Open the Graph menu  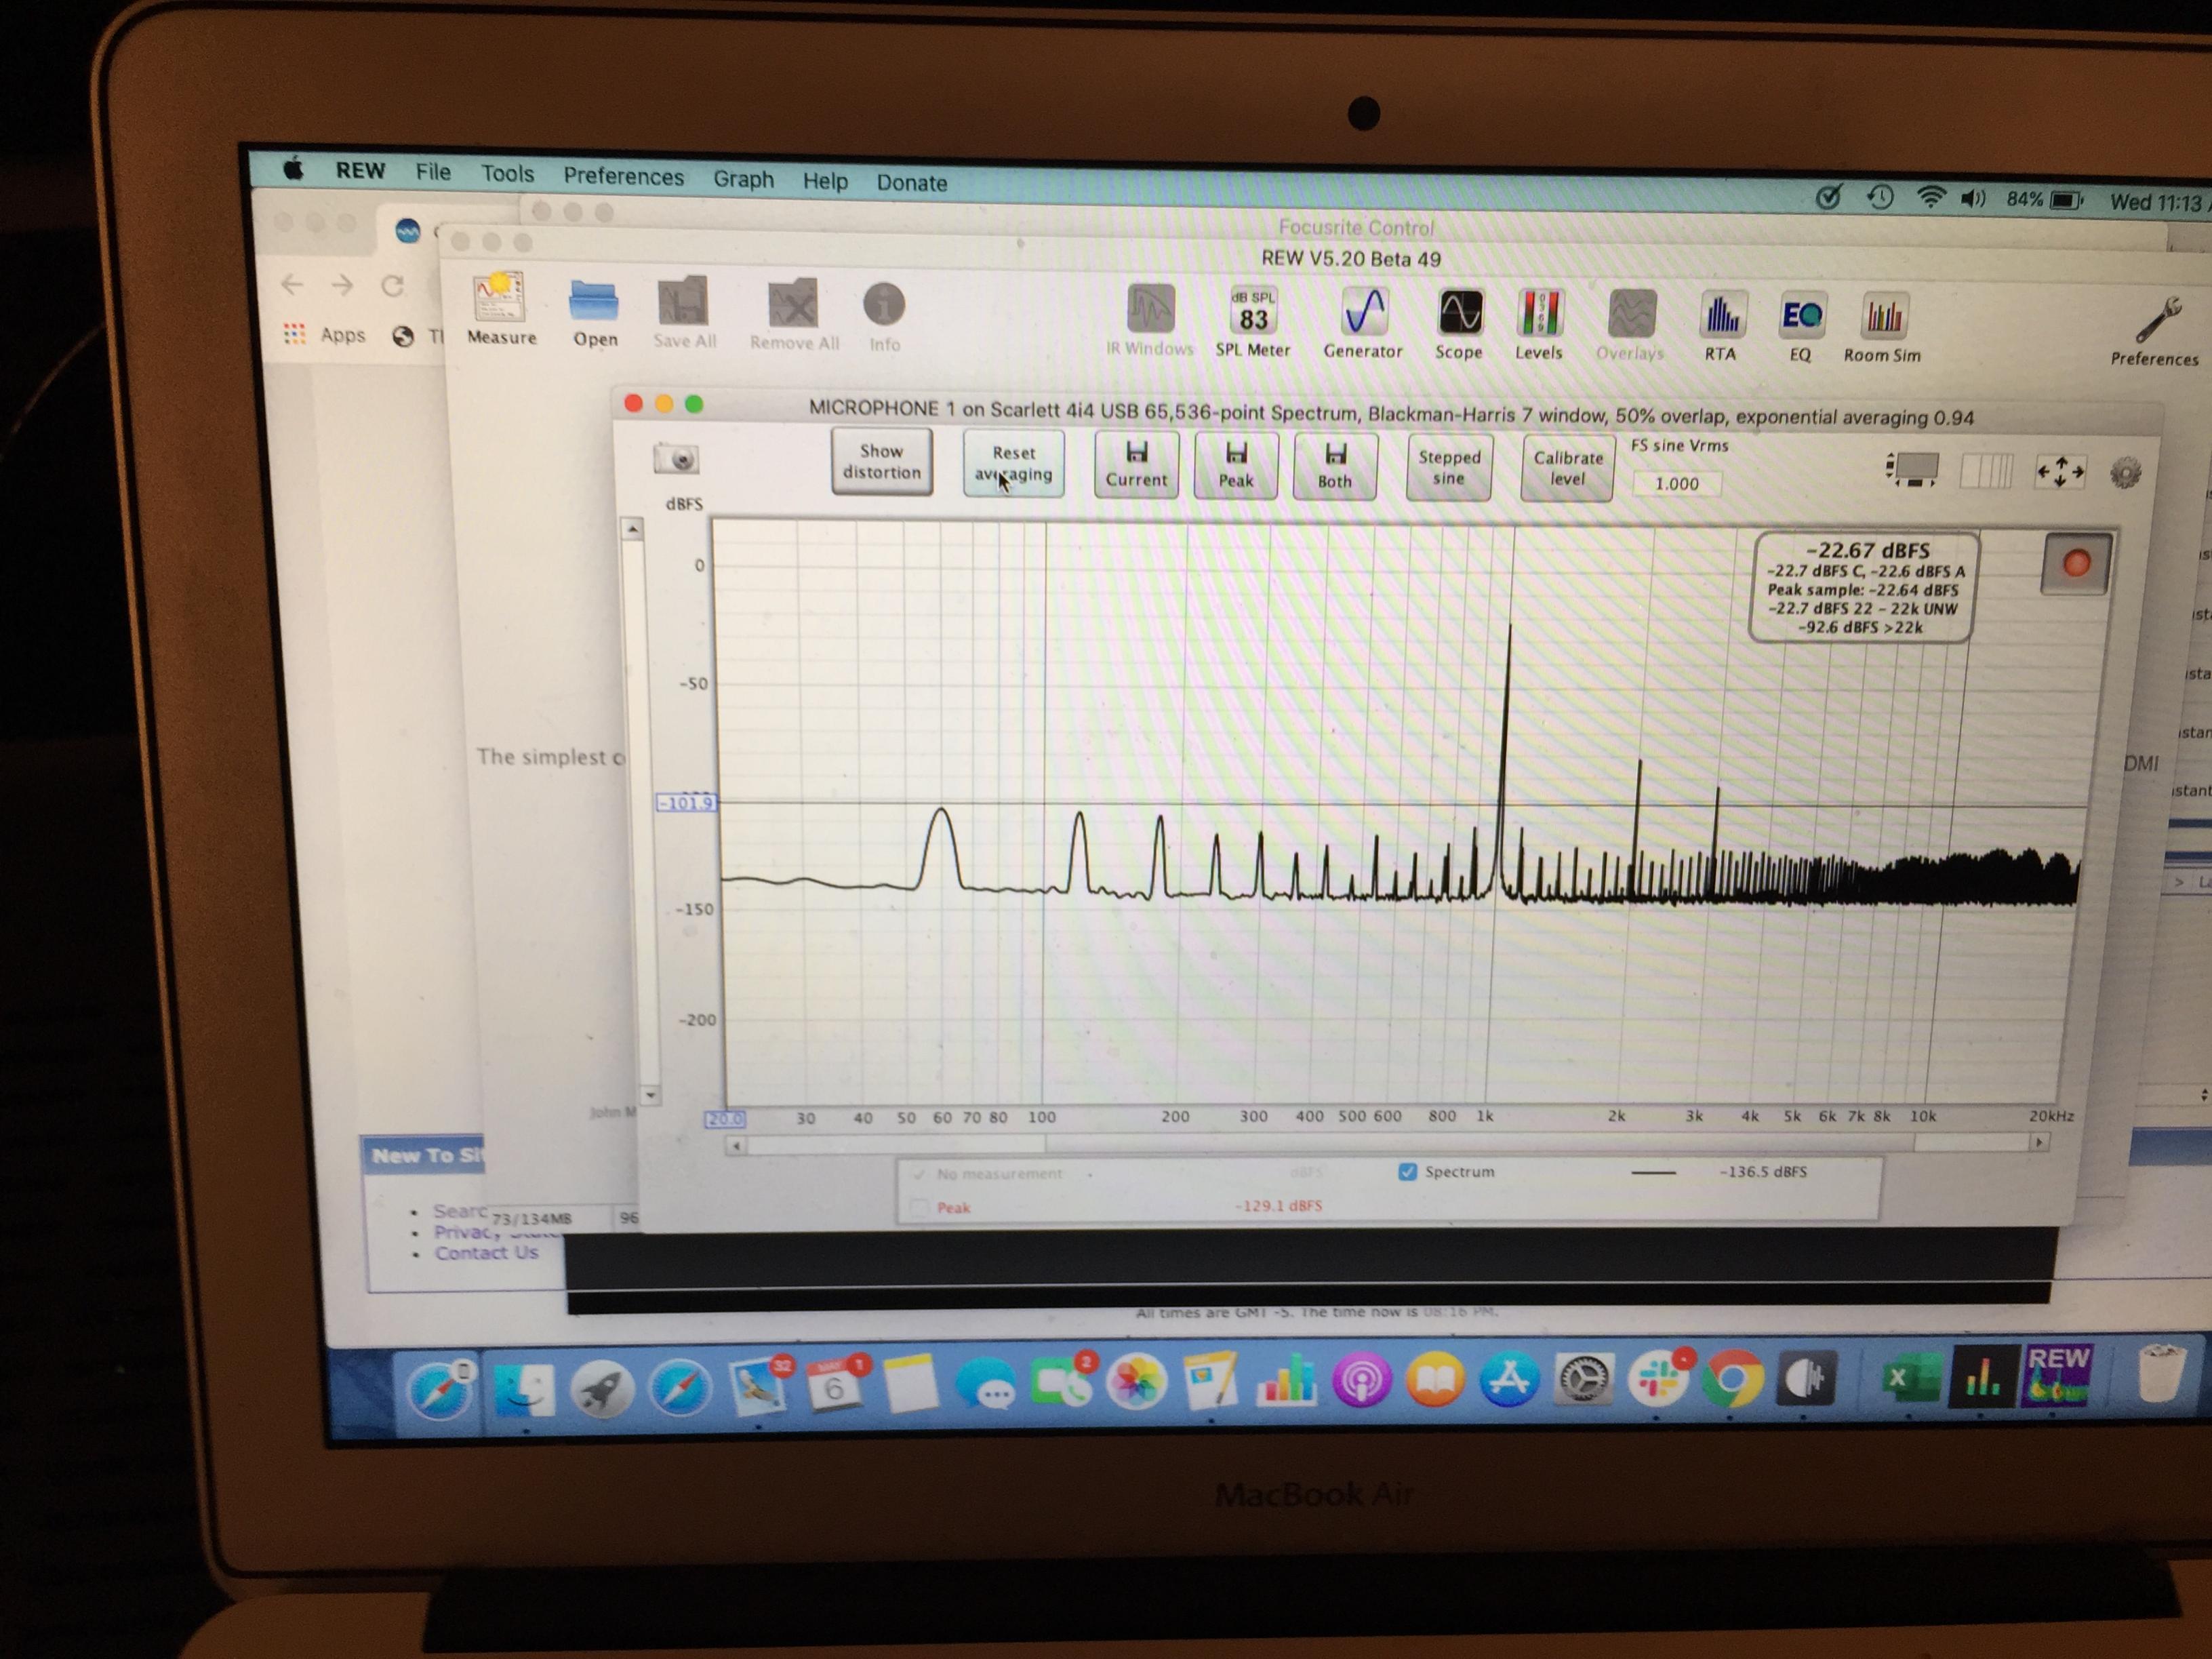(x=743, y=179)
